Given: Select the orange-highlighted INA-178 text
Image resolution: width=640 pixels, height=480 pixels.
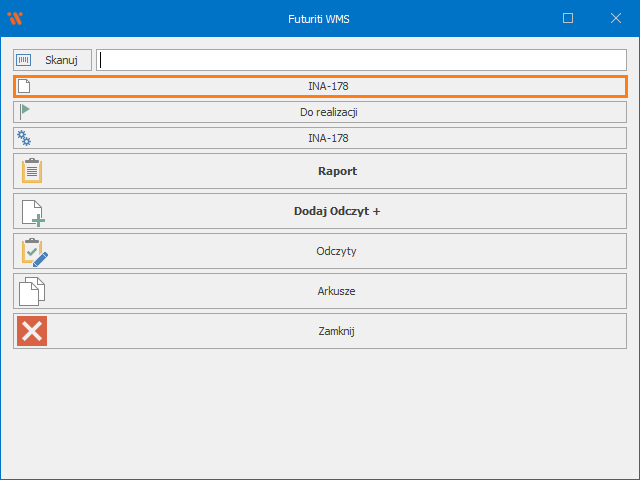Looking at the screenshot, I should (328, 86).
